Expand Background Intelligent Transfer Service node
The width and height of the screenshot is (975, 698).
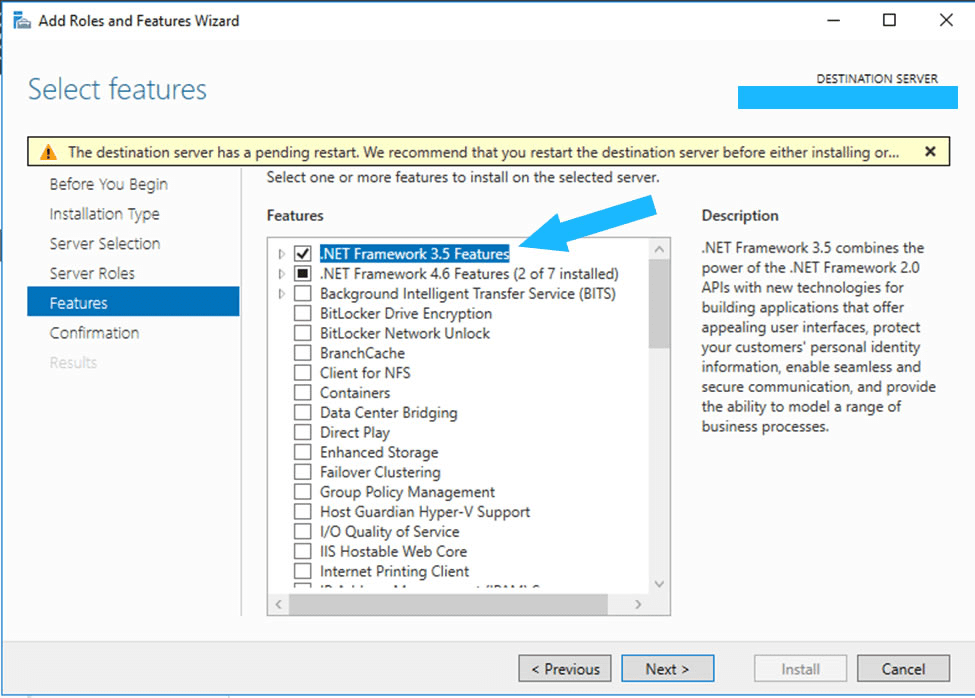pos(282,294)
